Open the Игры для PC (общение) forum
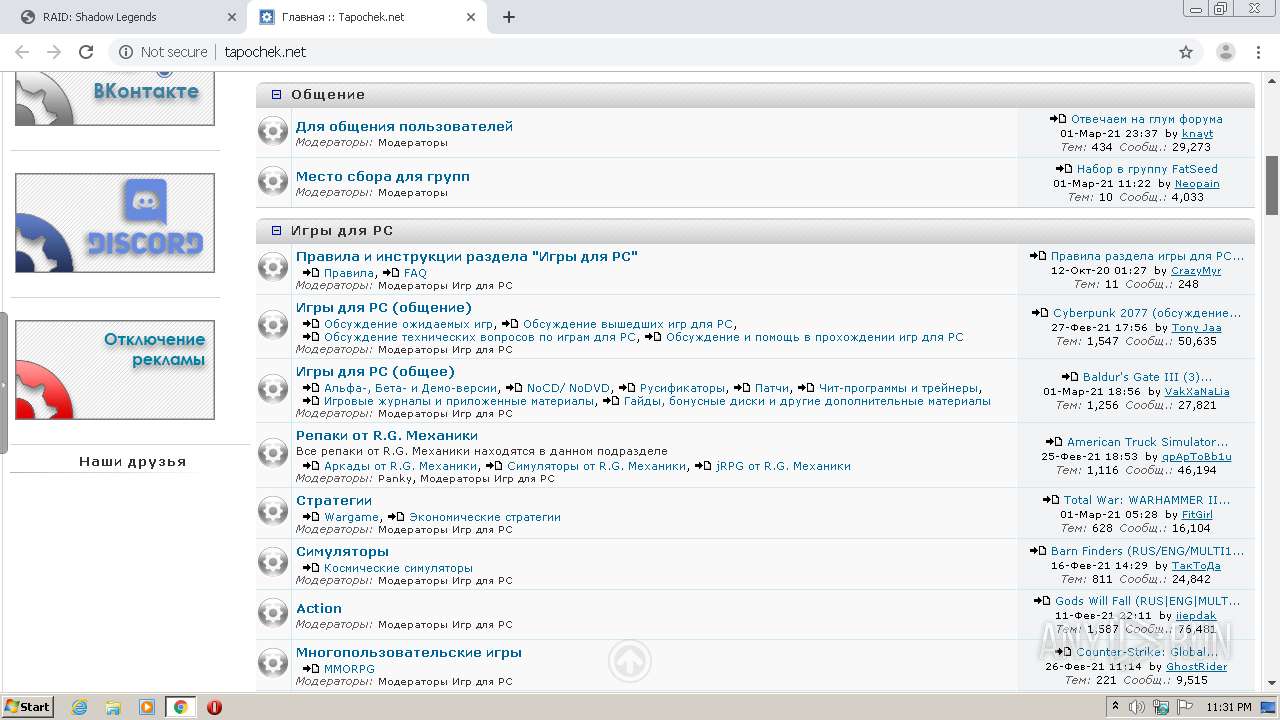 point(383,308)
